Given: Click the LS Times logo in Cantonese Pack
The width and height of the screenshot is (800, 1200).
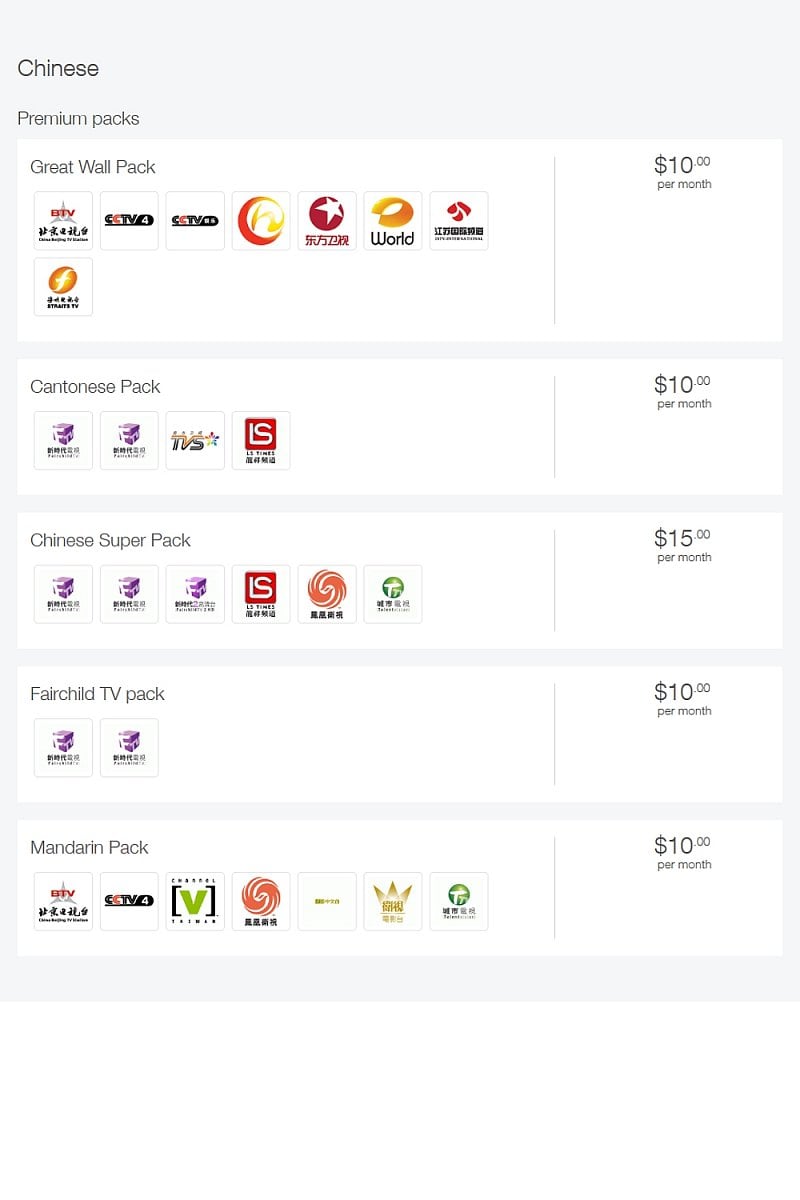Looking at the screenshot, I should [261, 441].
